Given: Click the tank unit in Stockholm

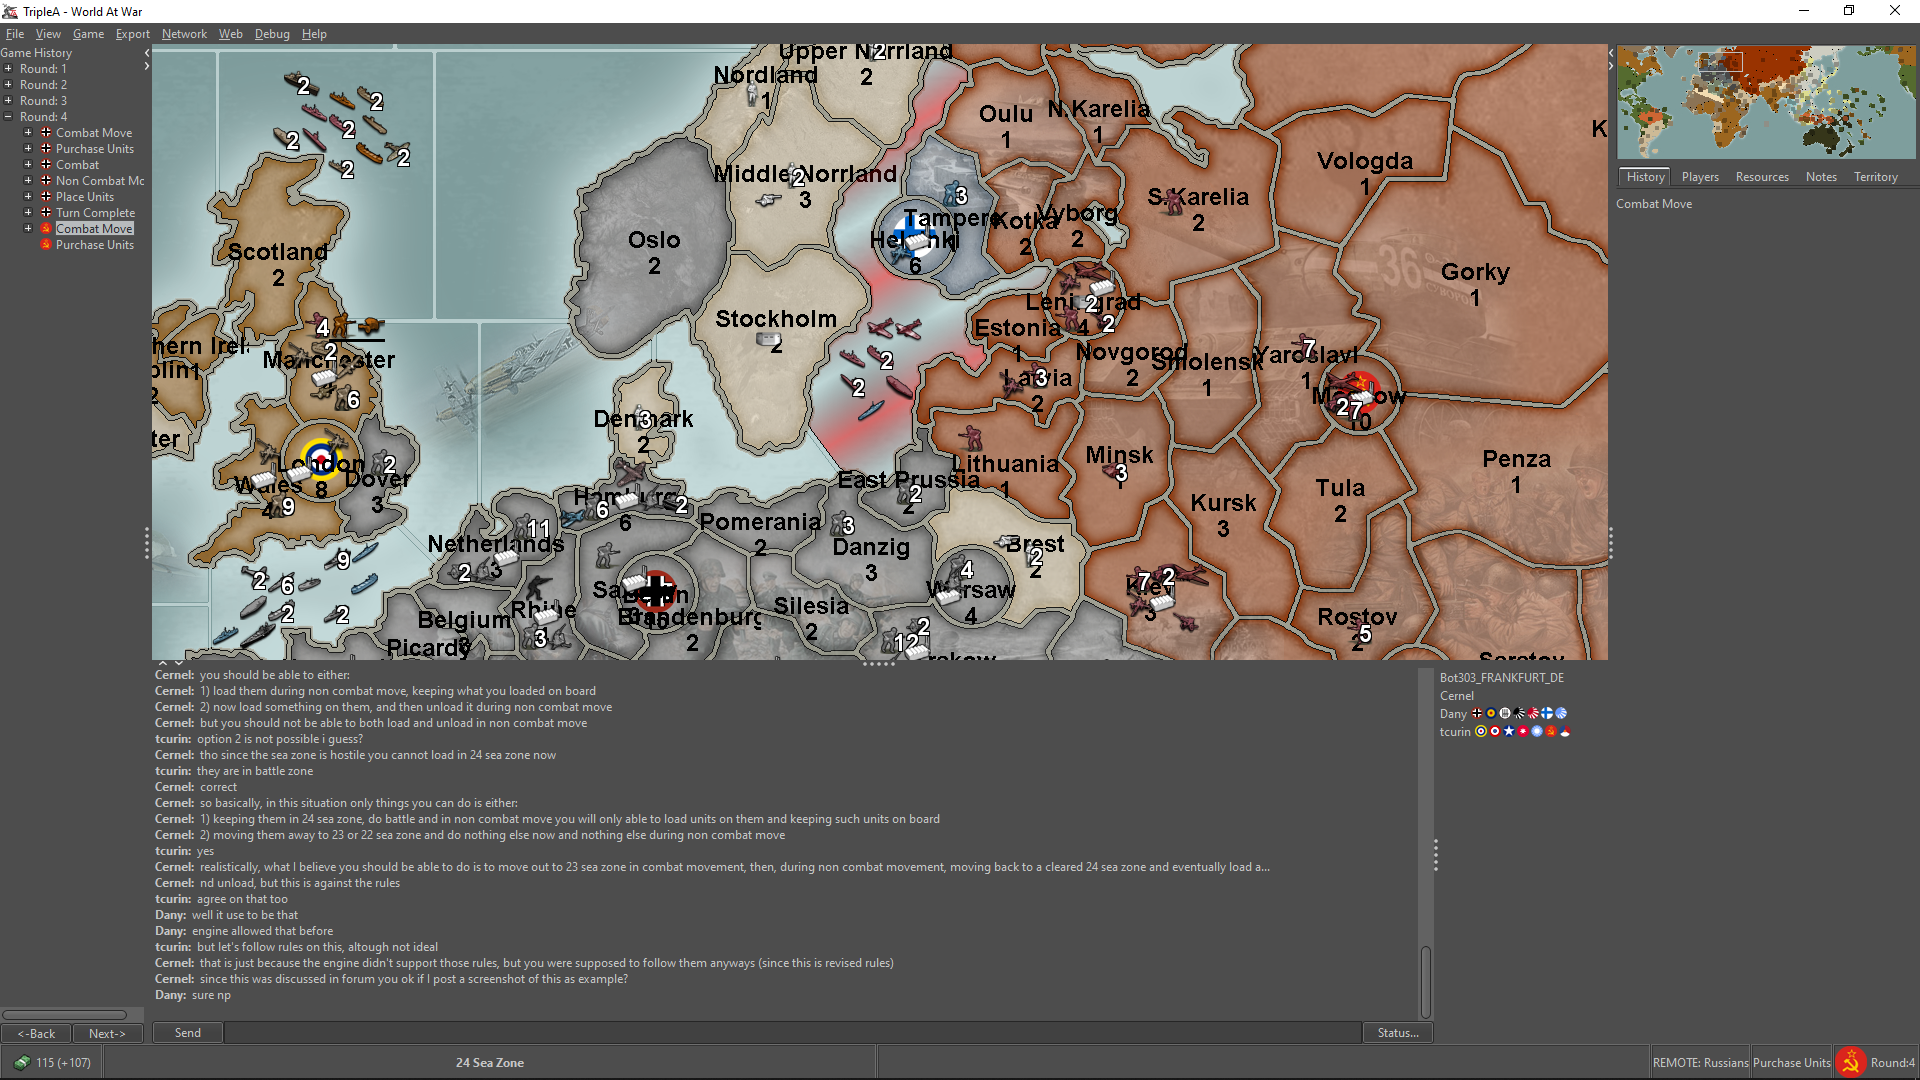Looking at the screenshot, I should coord(767,340).
